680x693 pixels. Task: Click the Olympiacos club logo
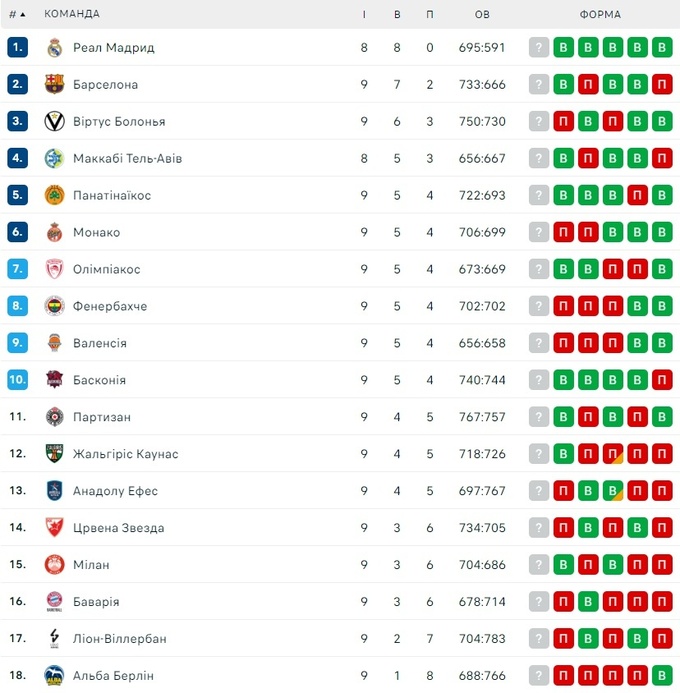pos(55,269)
